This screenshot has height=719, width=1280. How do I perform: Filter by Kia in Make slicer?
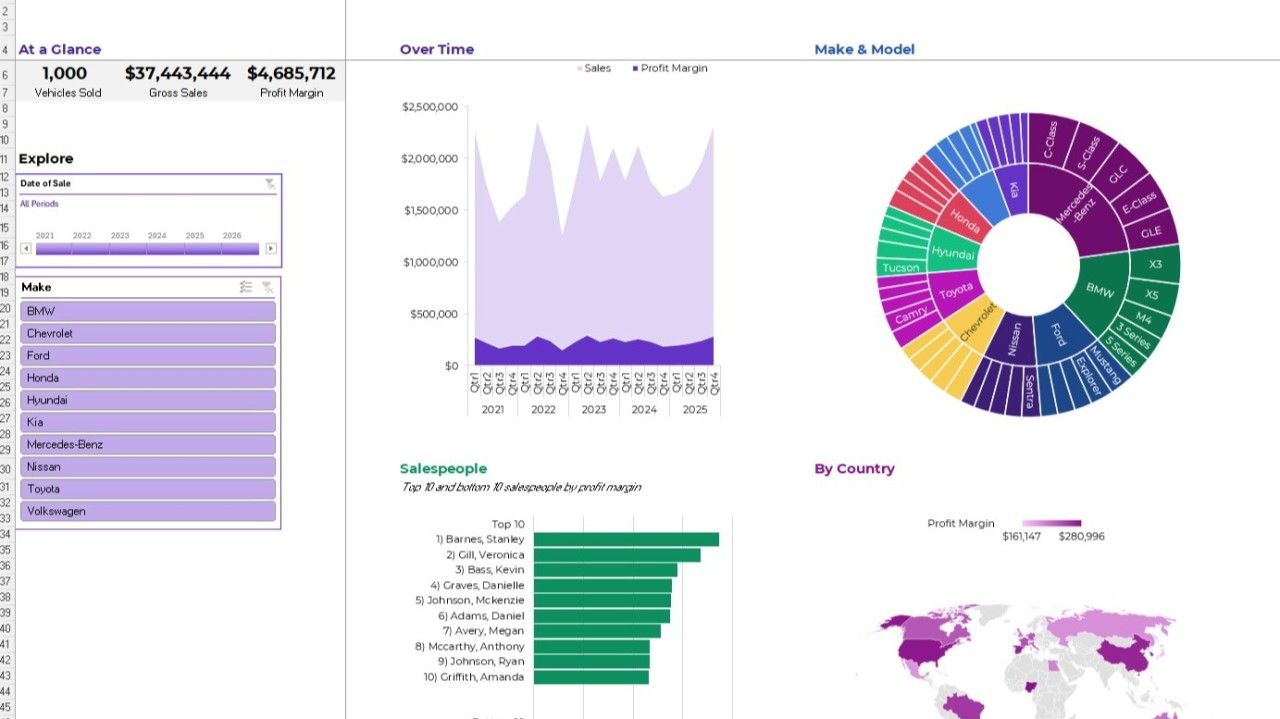click(148, 422)
